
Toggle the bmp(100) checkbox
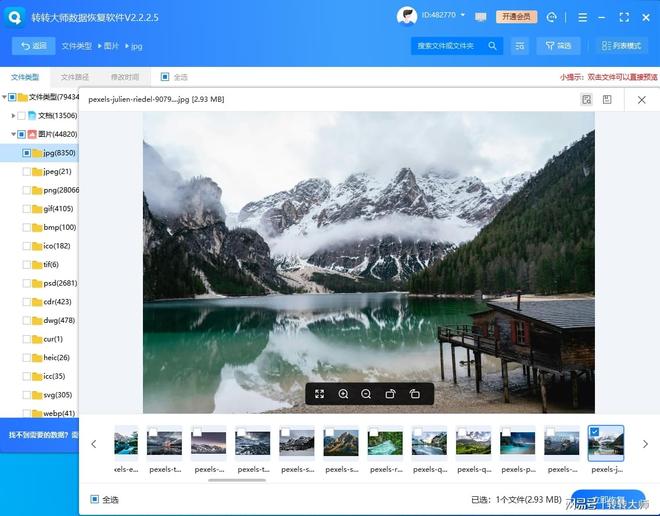tap(27, 227)
